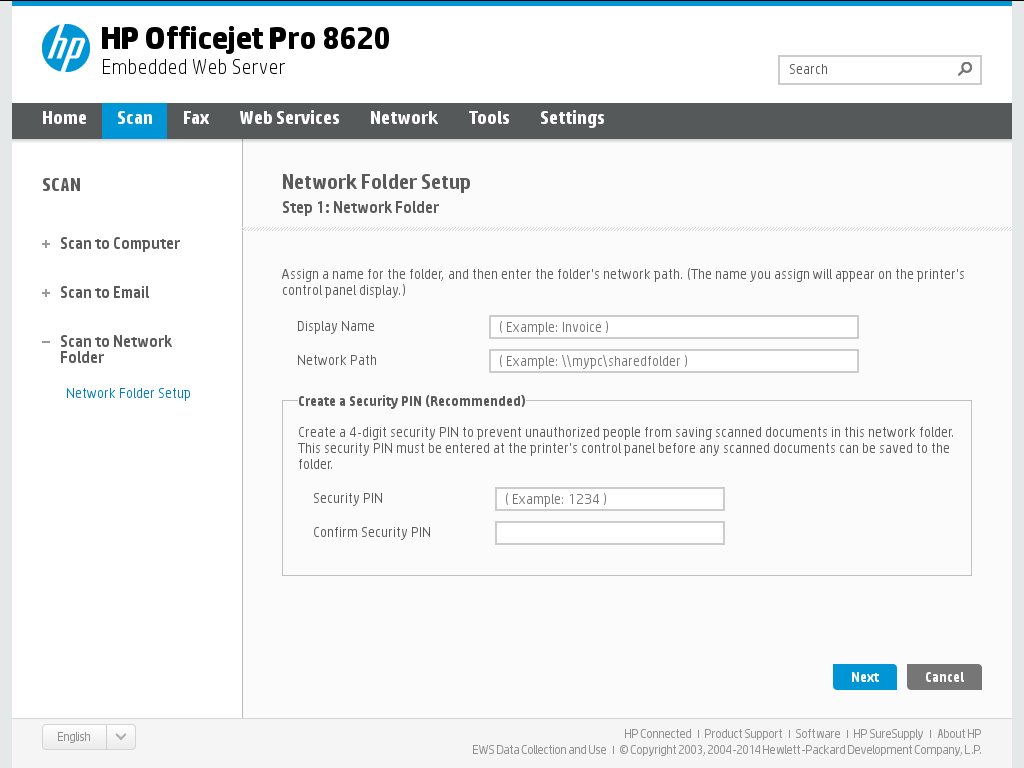Image resolution: width=1024 pixels, height=768 pixels.
Task: Open the Software footer link
Action: (818, 734)
